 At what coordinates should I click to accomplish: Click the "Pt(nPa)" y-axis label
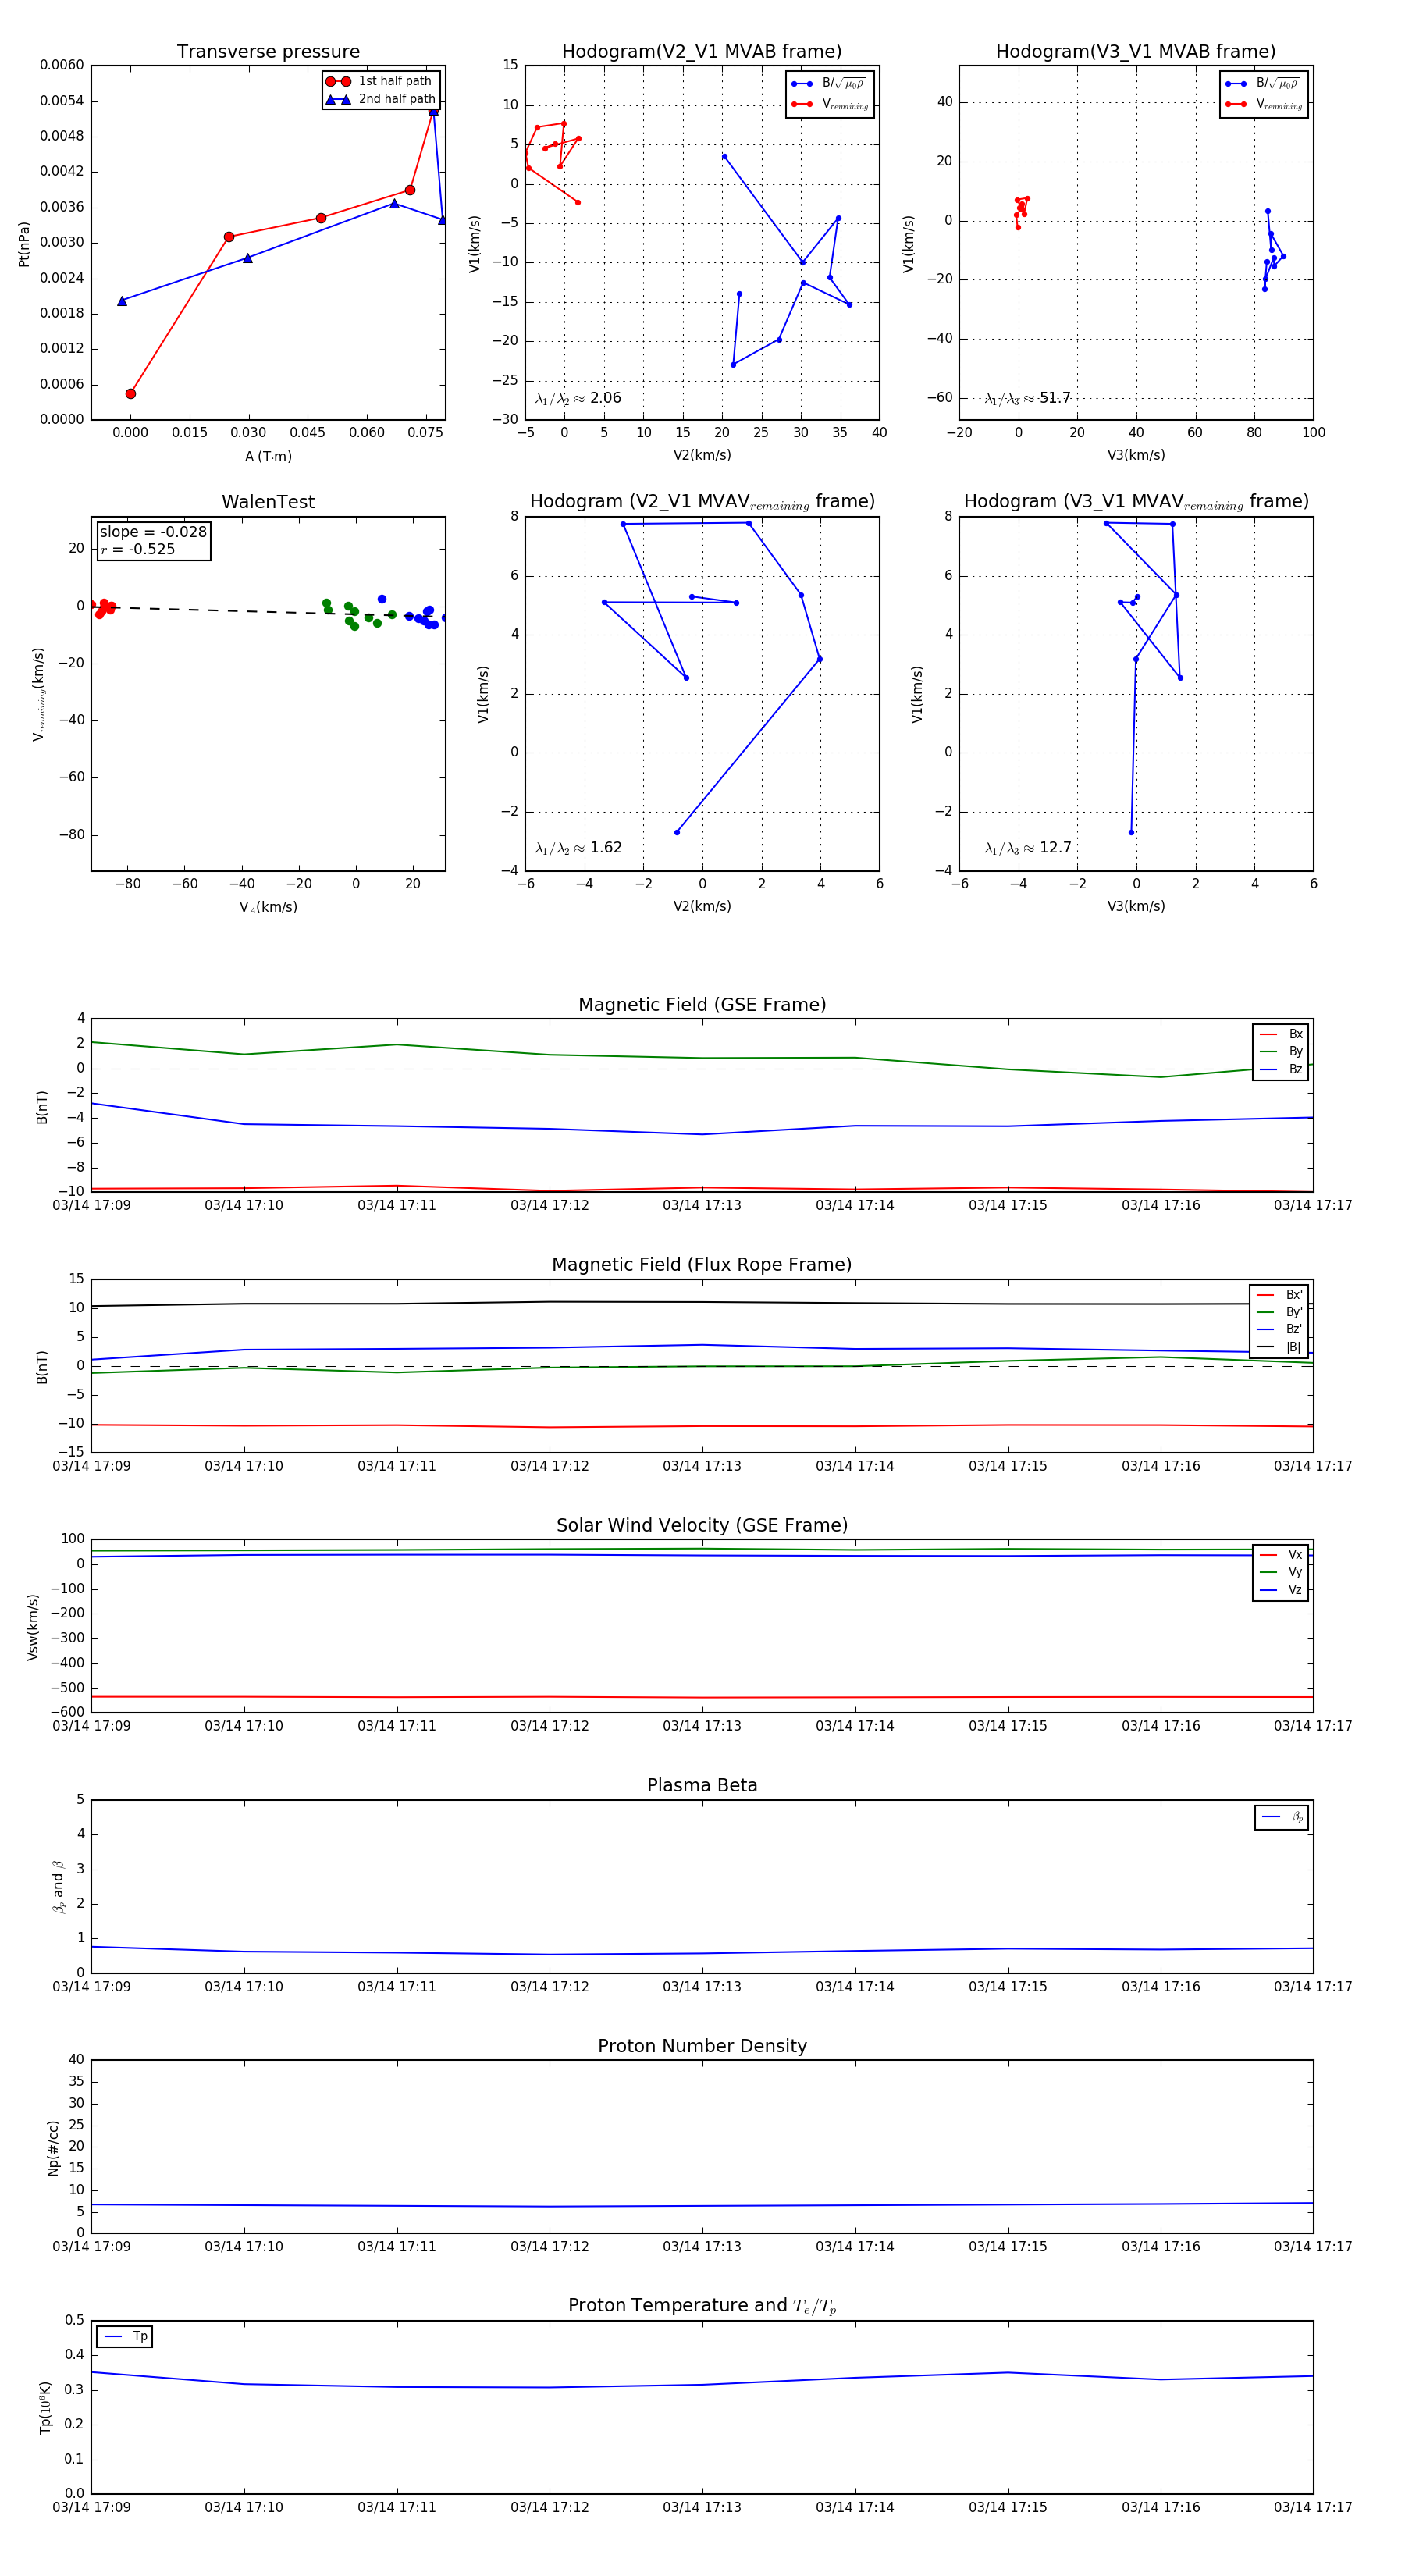coord(24,243)
